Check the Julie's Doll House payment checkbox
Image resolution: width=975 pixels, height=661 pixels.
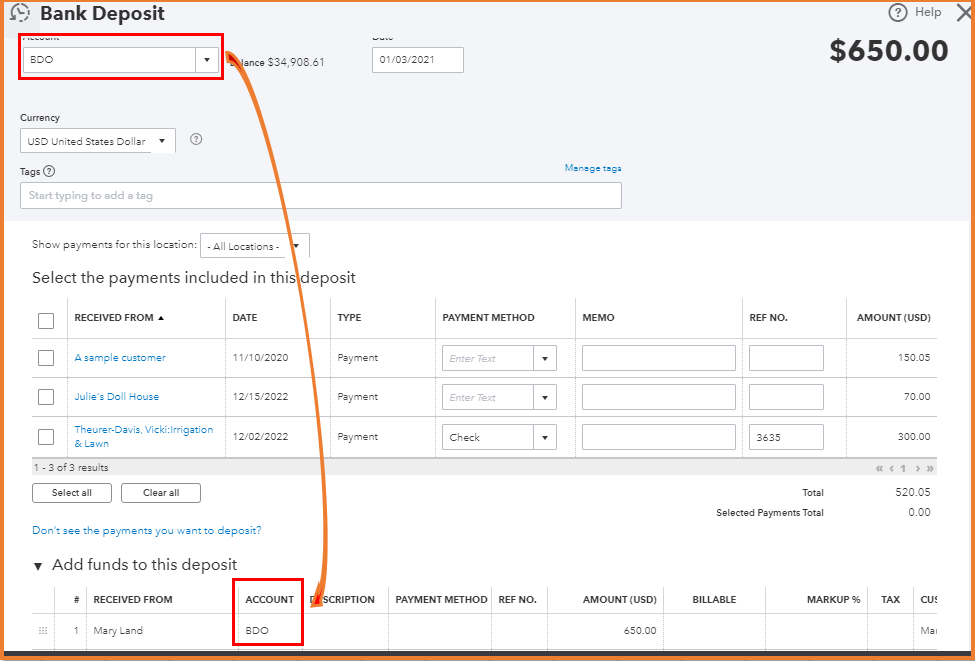(46, 397)
